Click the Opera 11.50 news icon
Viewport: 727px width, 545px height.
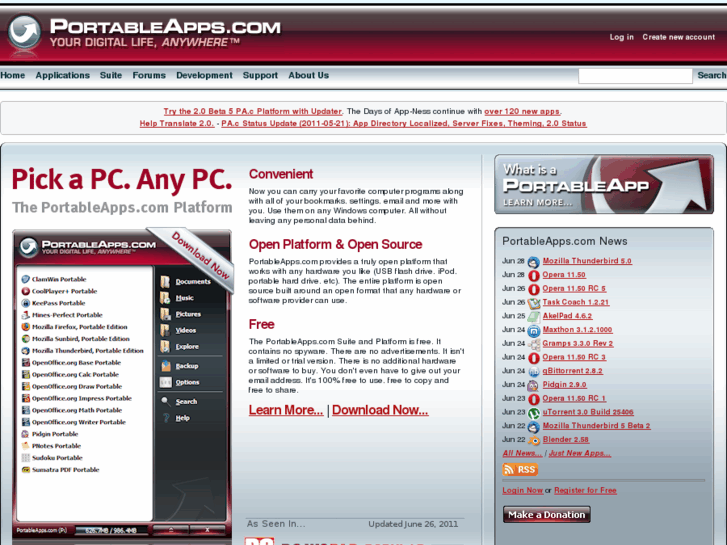click(x=534, y=276)
